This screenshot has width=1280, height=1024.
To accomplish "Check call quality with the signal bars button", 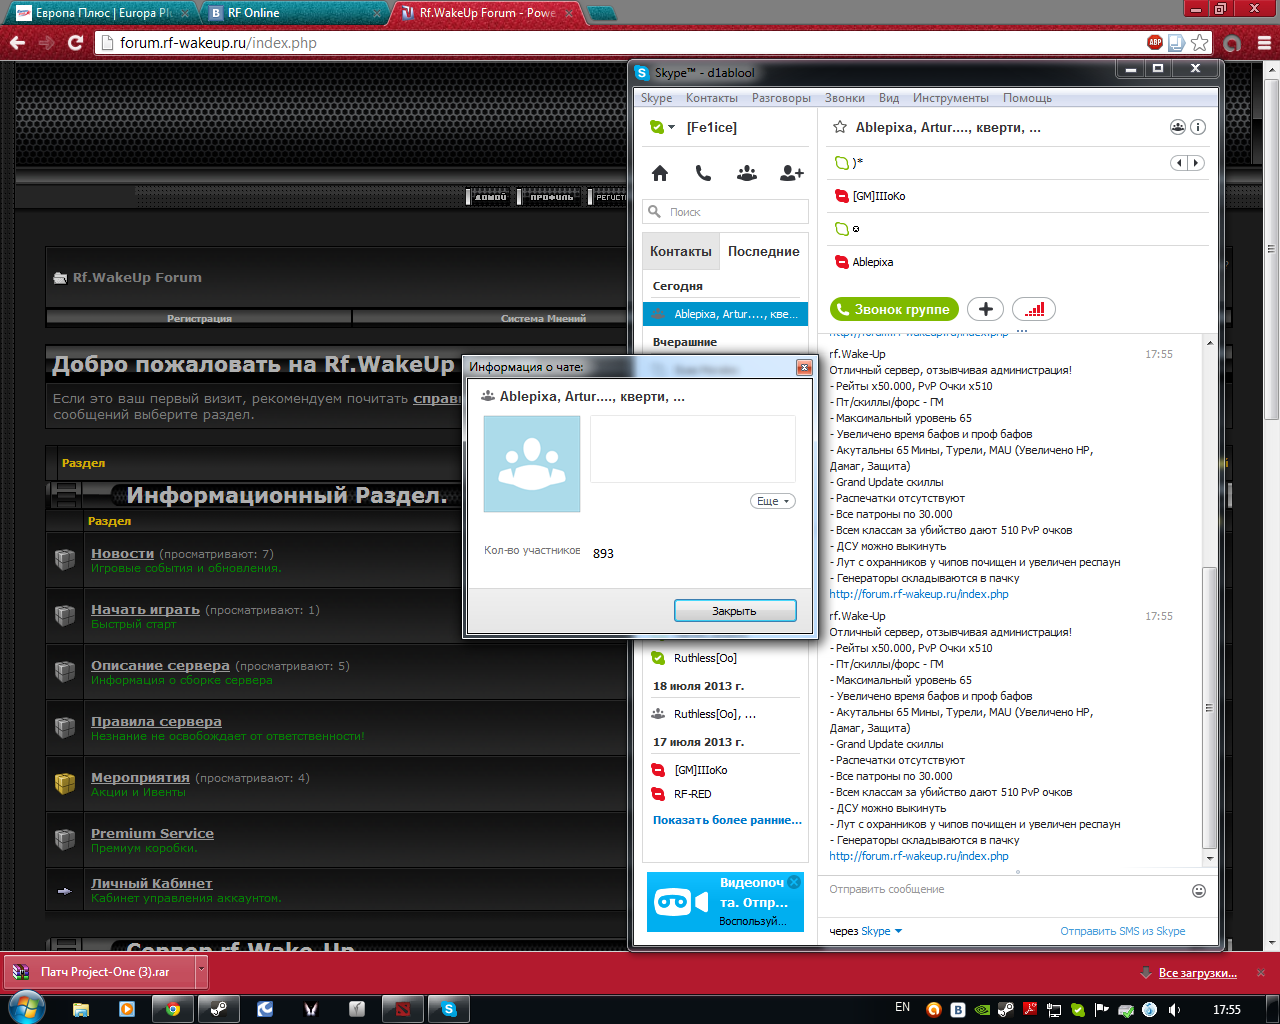I will [x=1034, y=309].
